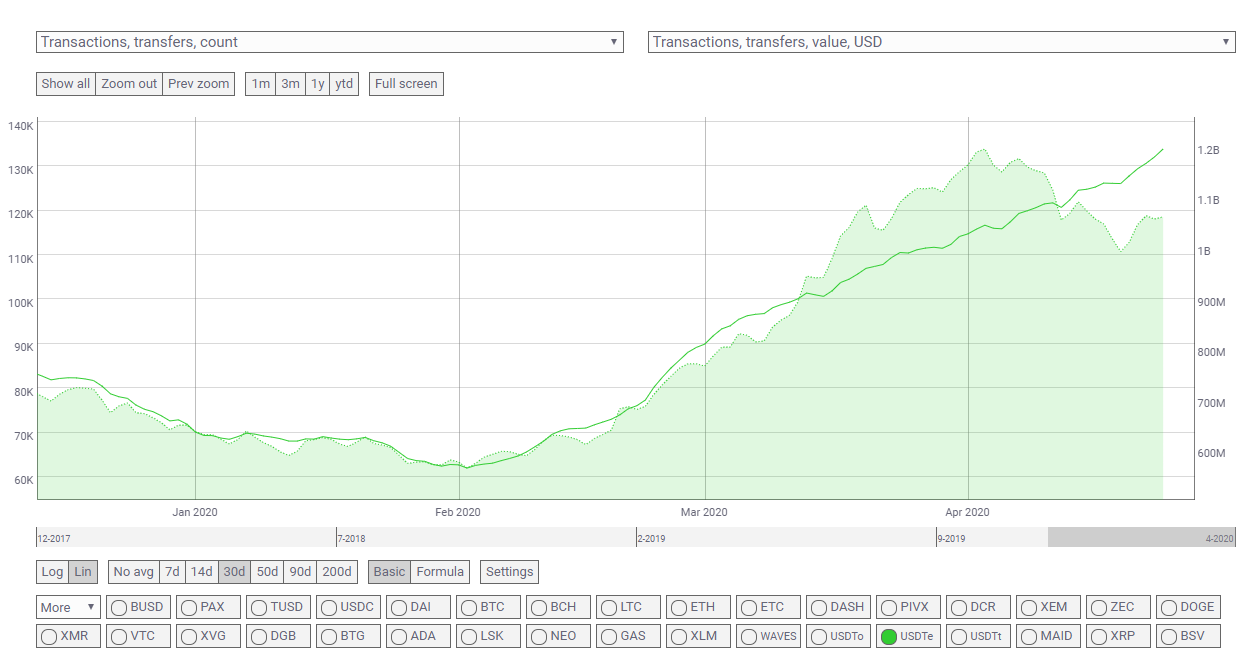
Task: Toggle the BUSD coin series
Action: [139, 607]
